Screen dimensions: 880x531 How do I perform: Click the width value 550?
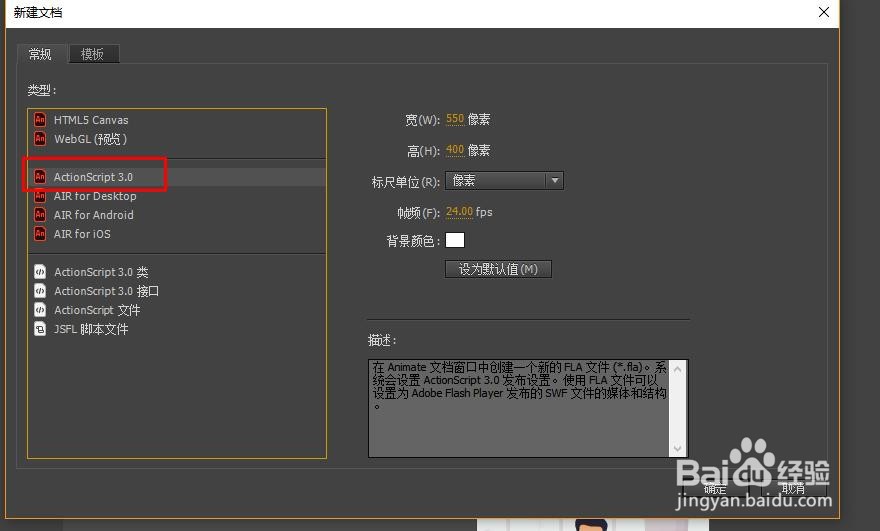click(x=455, y=119)
